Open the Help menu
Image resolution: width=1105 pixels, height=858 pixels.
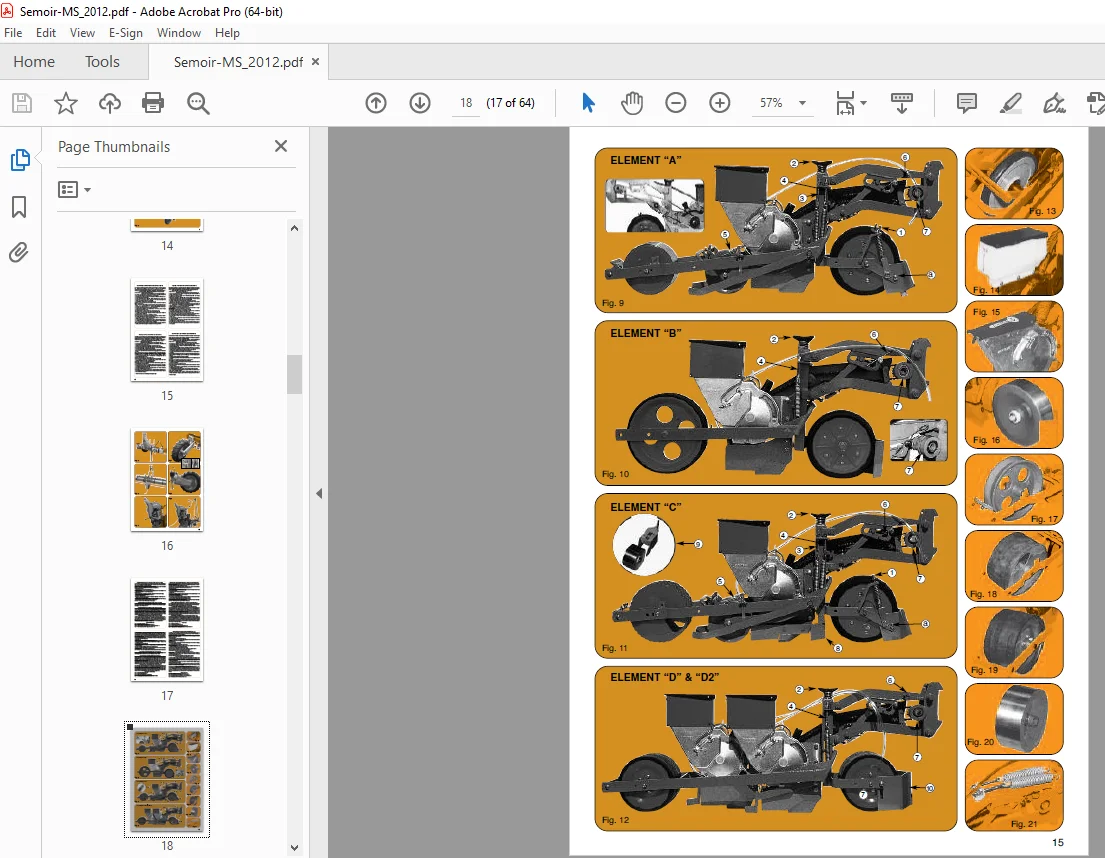point(227,32)
